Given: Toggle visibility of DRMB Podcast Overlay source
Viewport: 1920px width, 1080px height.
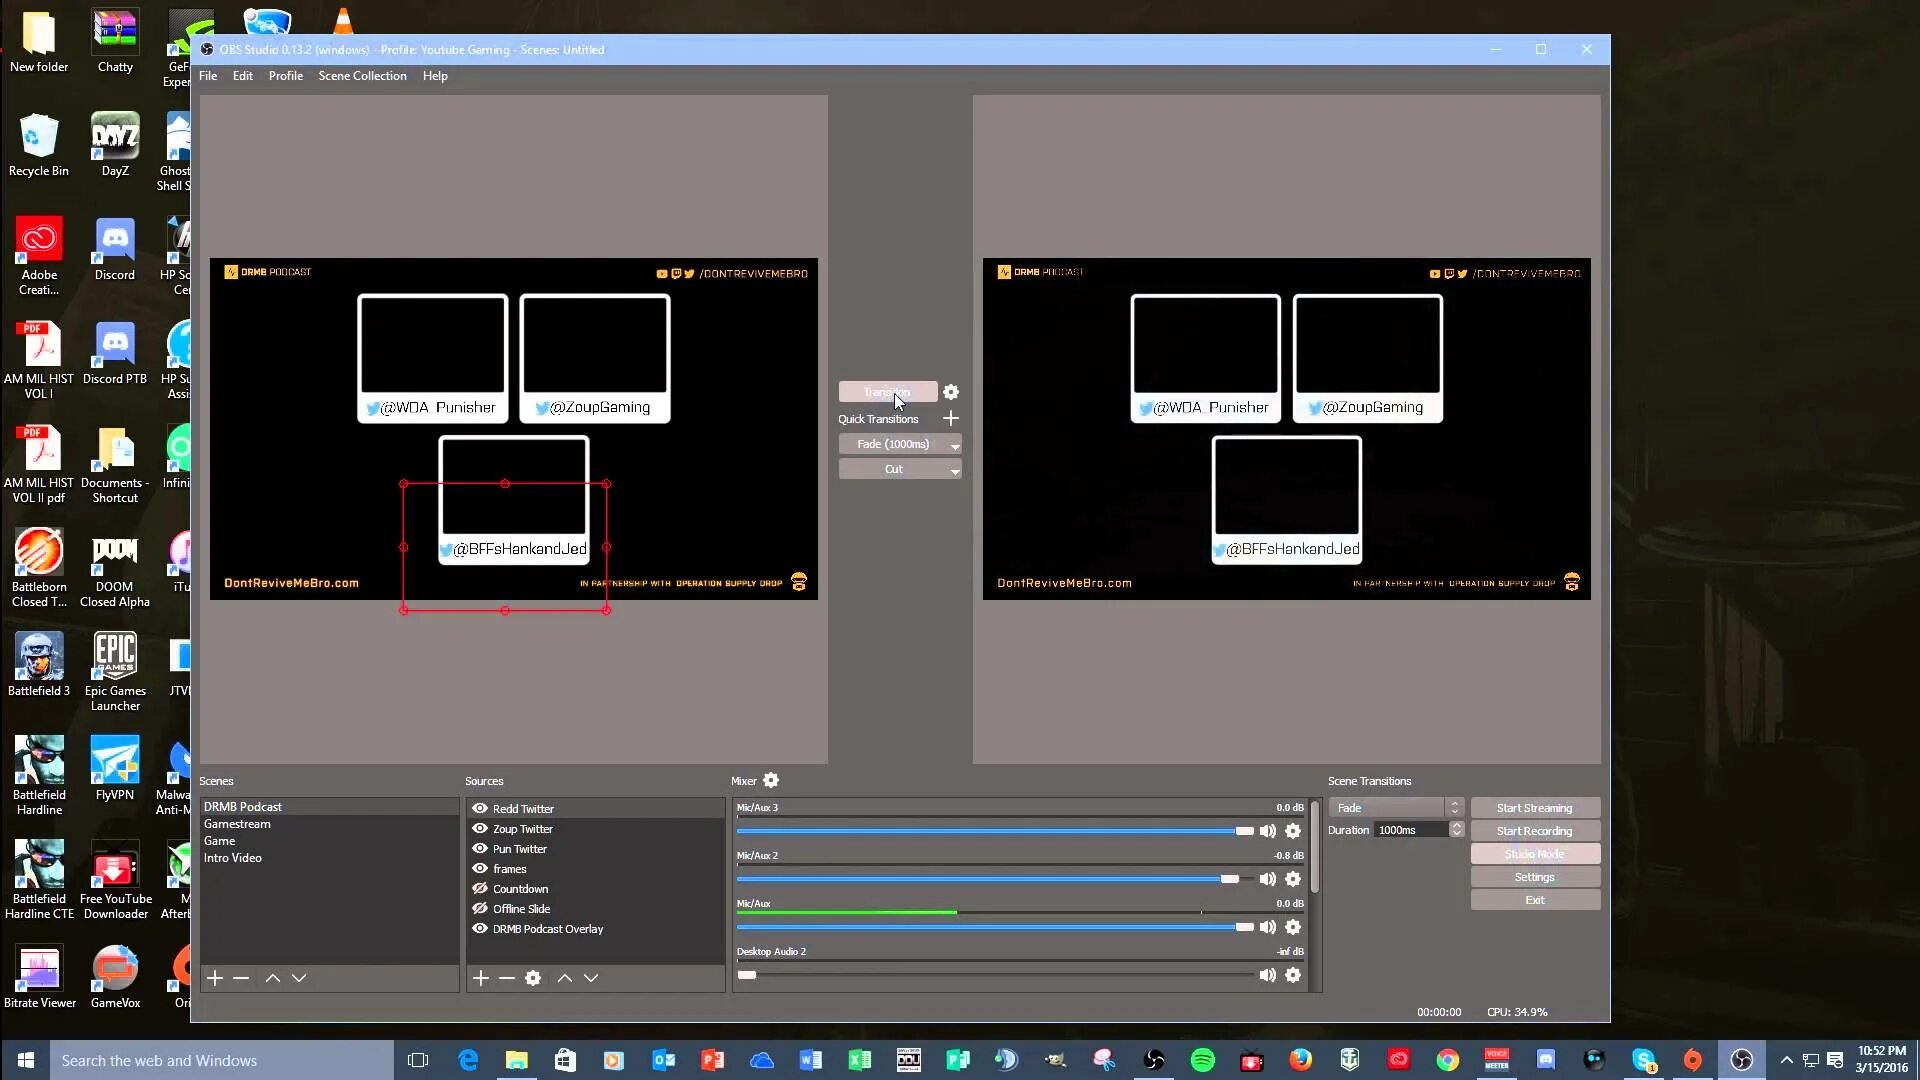Looking at the screenshot, I should [x=479, y=927].
